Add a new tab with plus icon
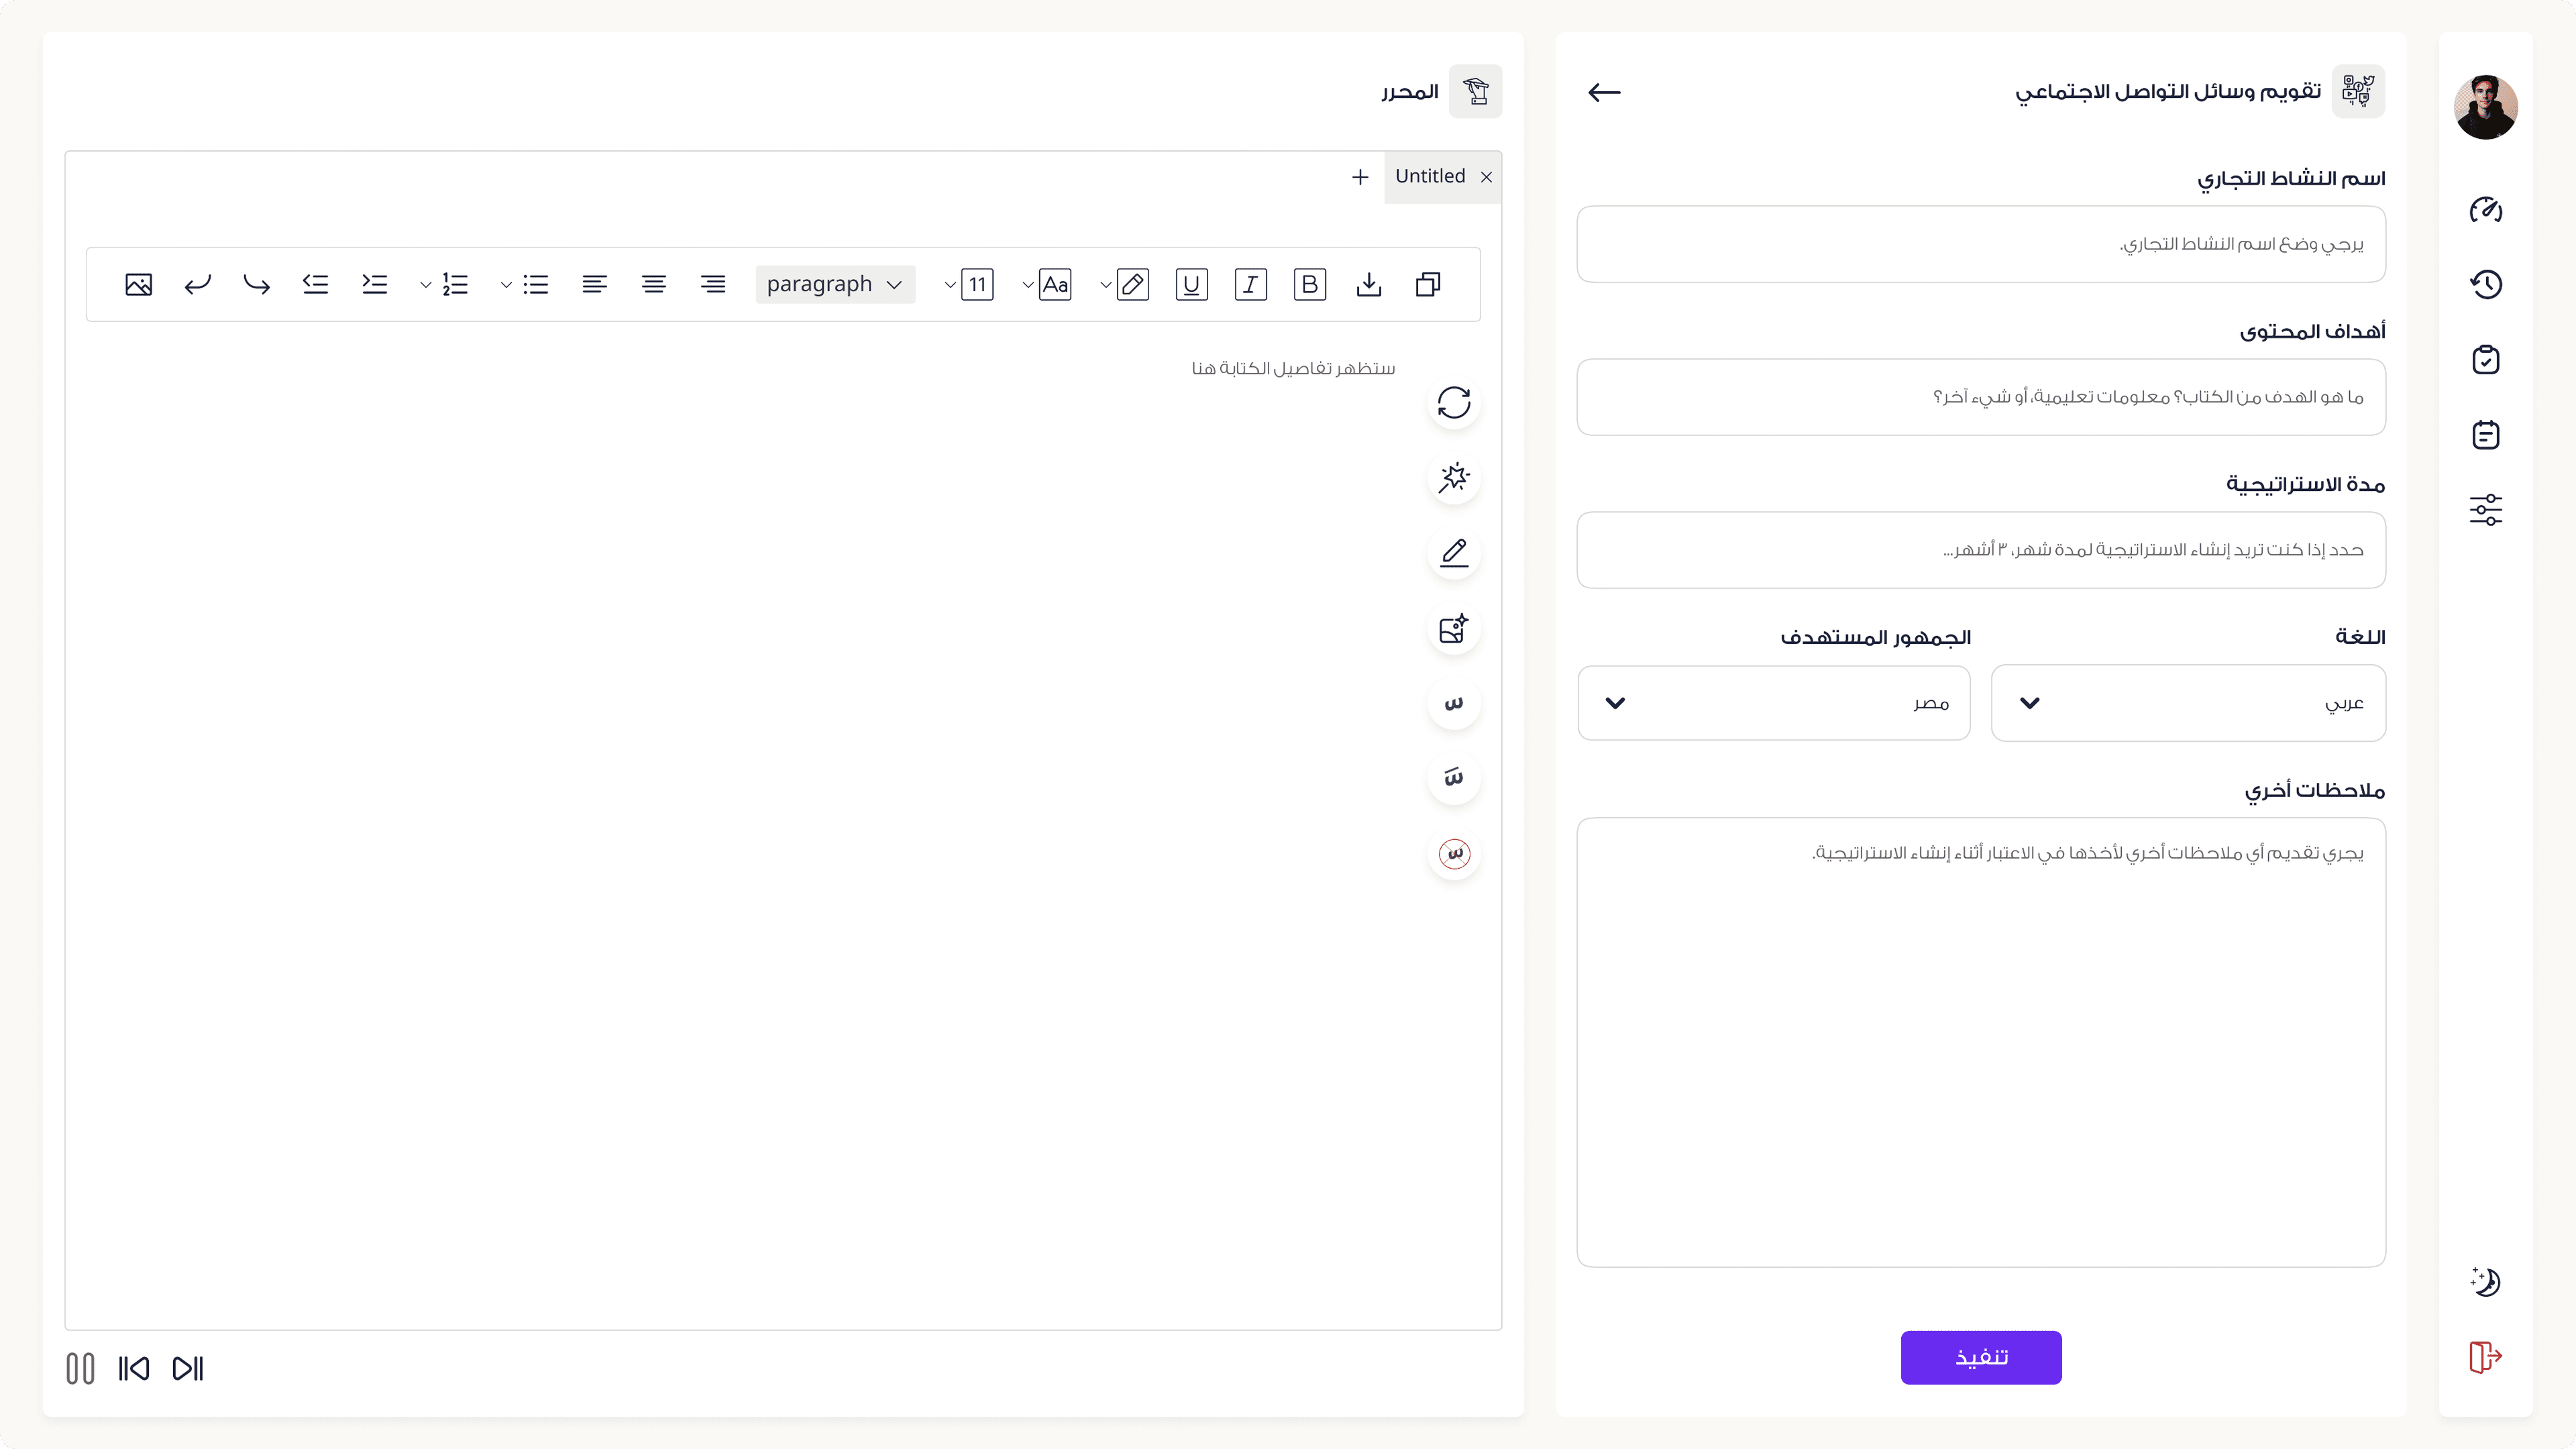2576x1449 pixels. point(1360,177)
